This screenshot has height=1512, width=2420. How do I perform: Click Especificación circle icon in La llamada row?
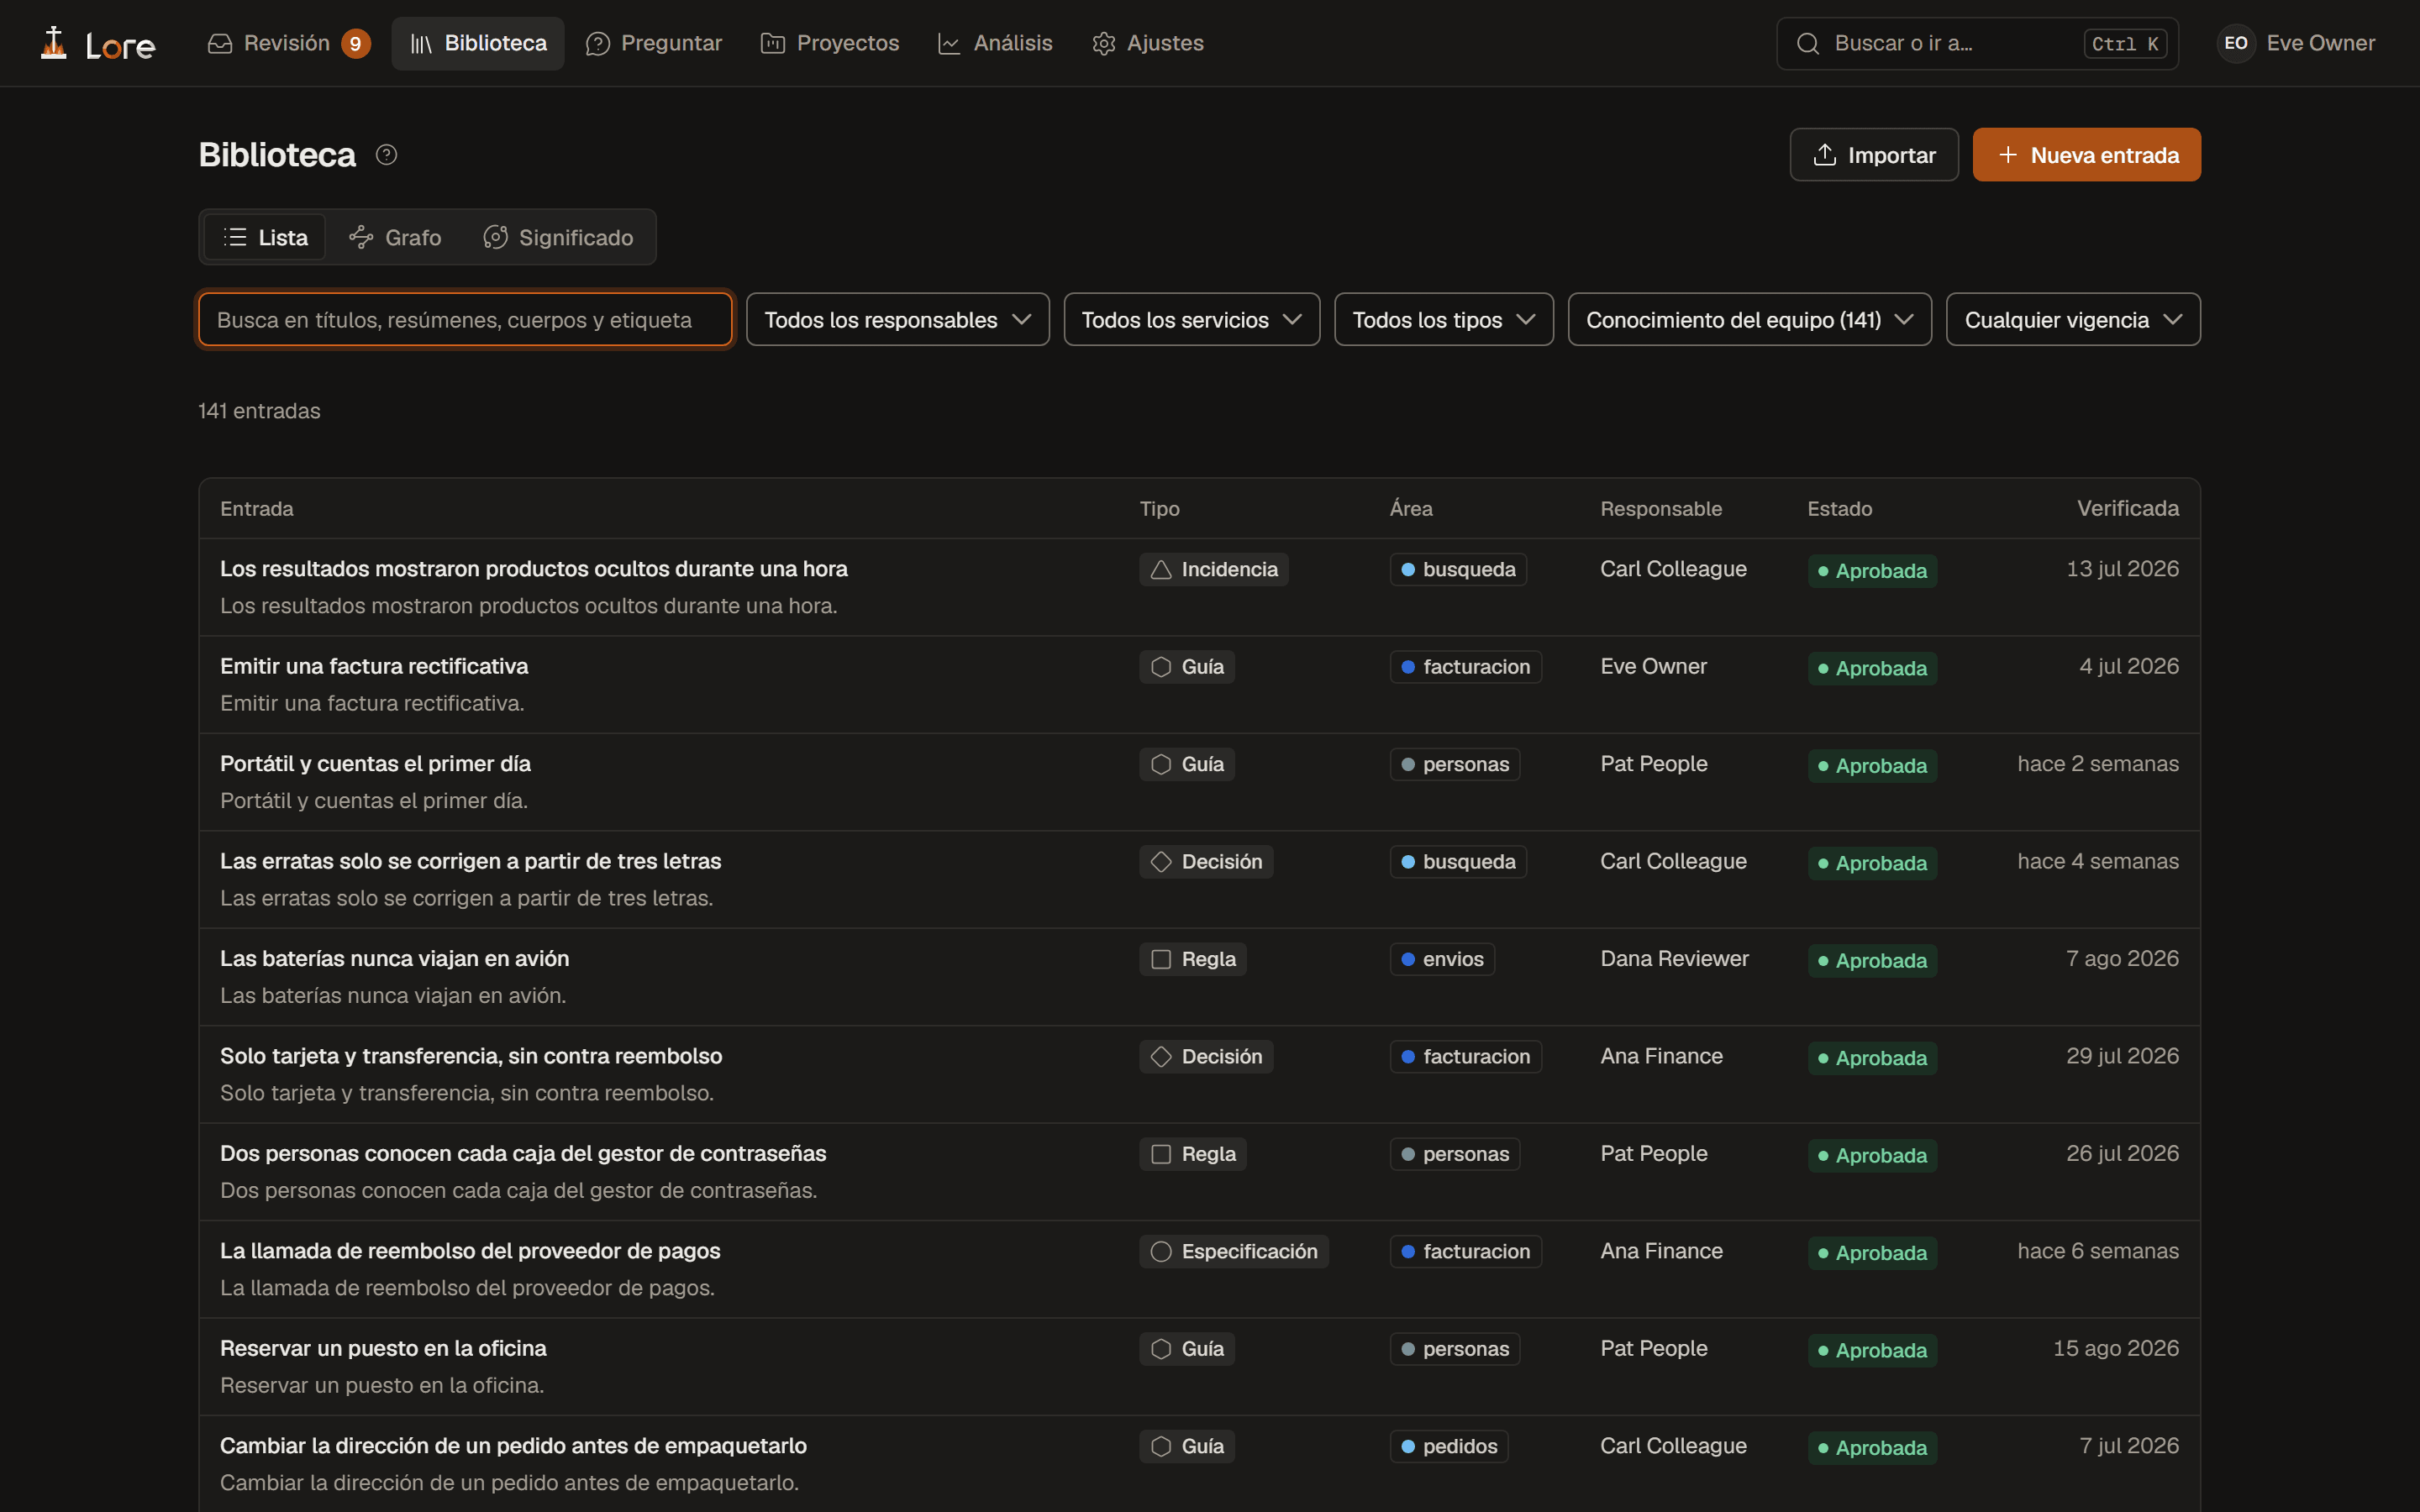[x=1160, y=1252]
